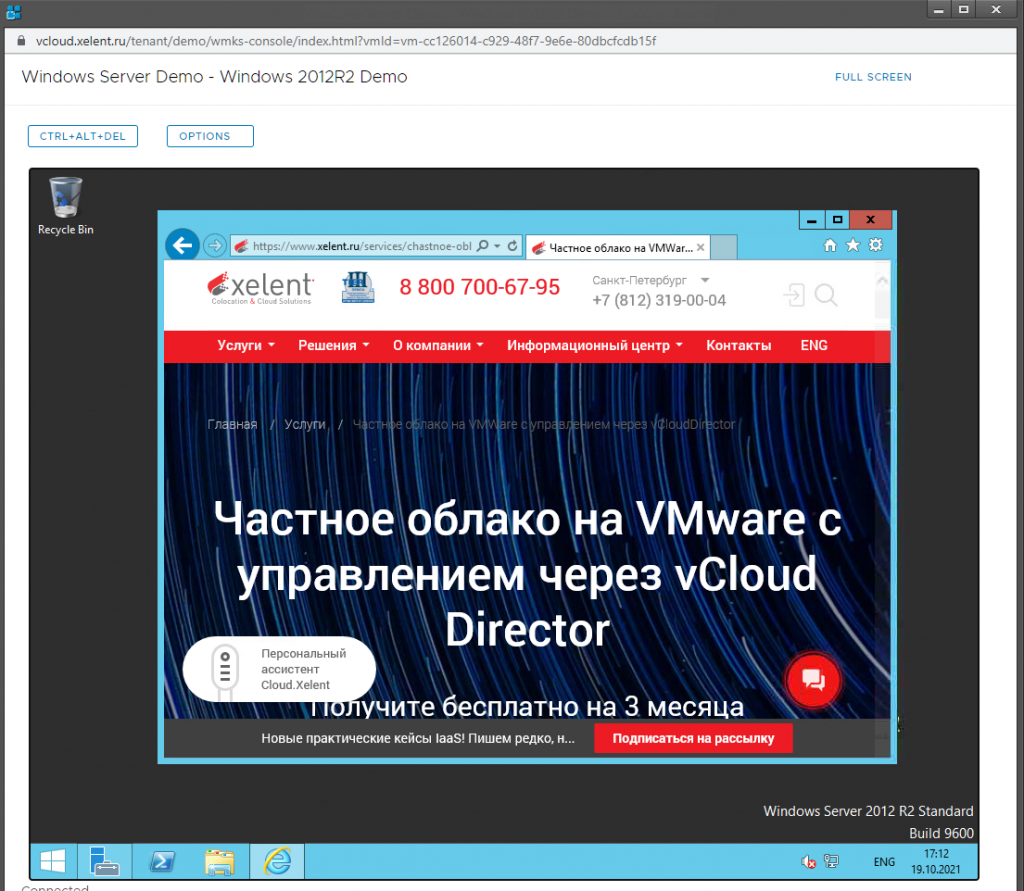Maximize the Internet Explorer window
The width and height of the screenshot is (1024, 891).
point(837,220)
